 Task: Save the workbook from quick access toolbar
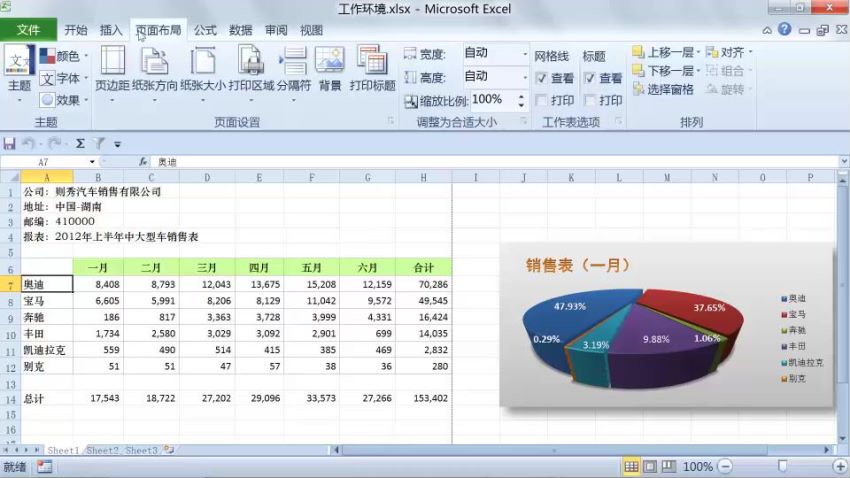[9, 144]
